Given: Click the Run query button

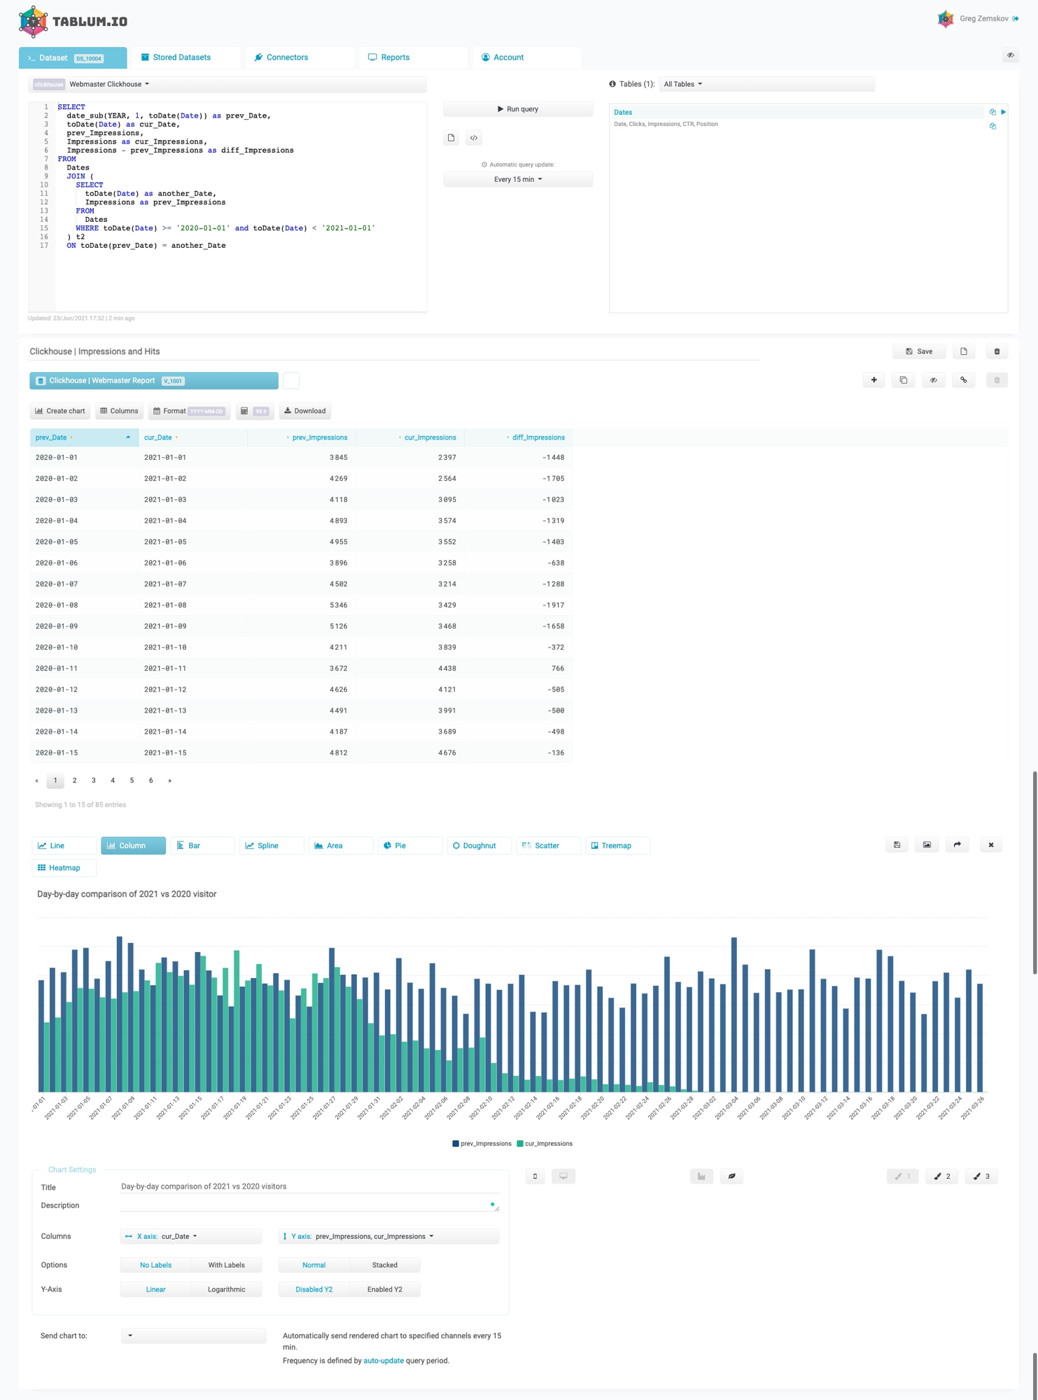Looking at the screenshot, I should 518,109.
